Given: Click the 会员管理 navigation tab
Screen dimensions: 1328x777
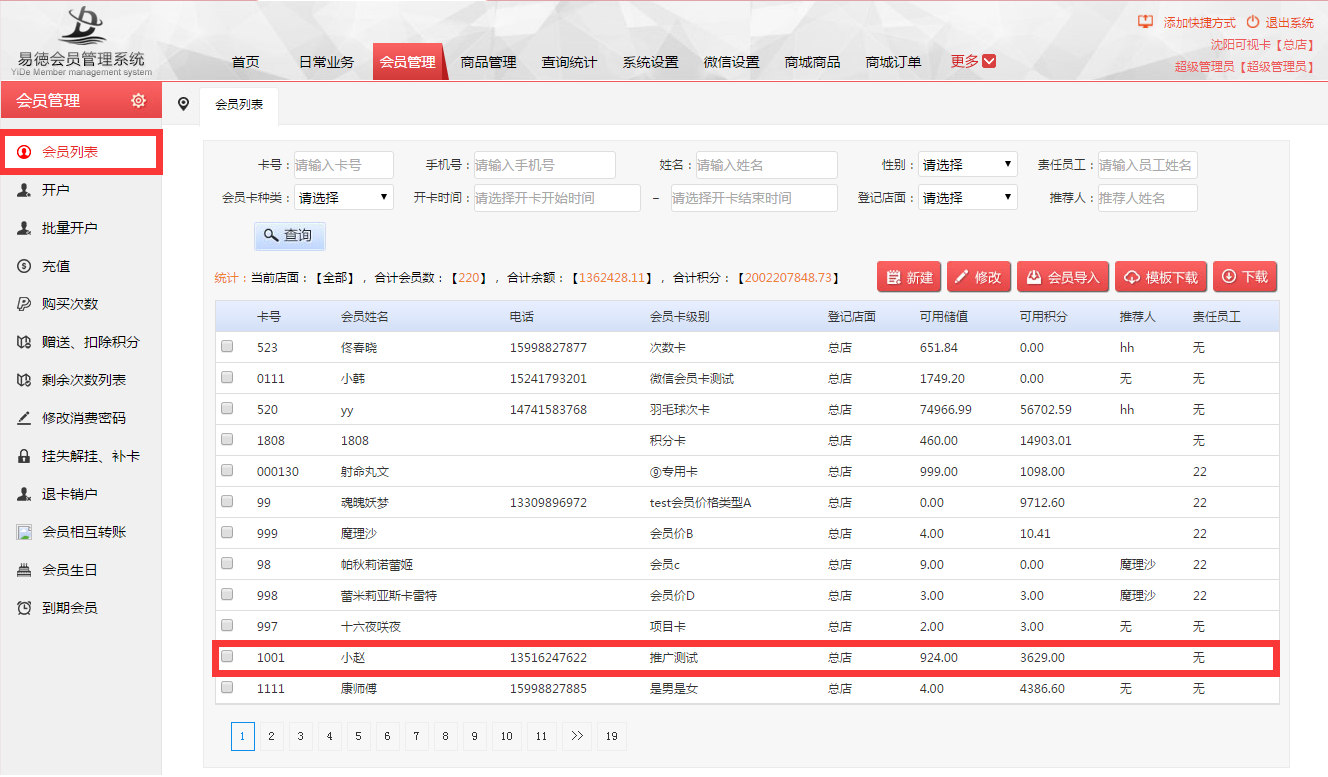Looking at the screenshot, I should [x=407, y=62].
